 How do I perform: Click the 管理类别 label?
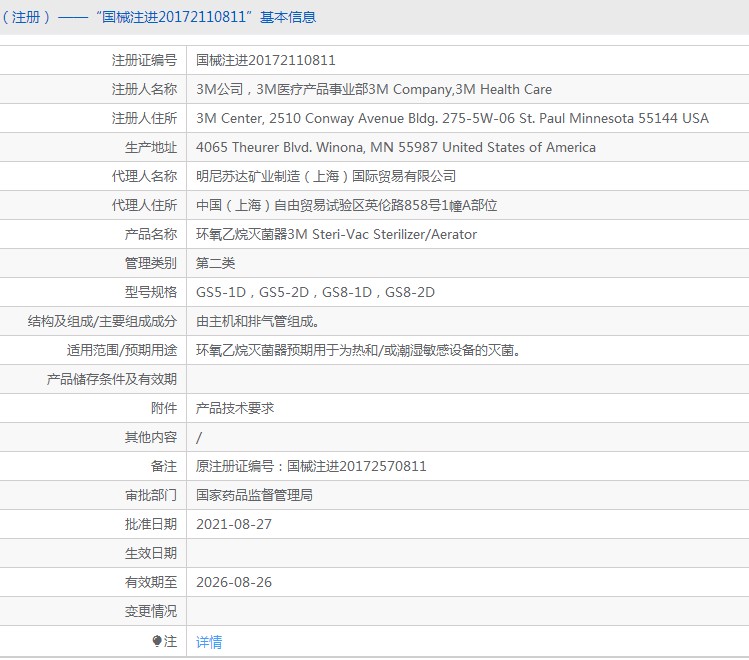click(x=151, y=263)
